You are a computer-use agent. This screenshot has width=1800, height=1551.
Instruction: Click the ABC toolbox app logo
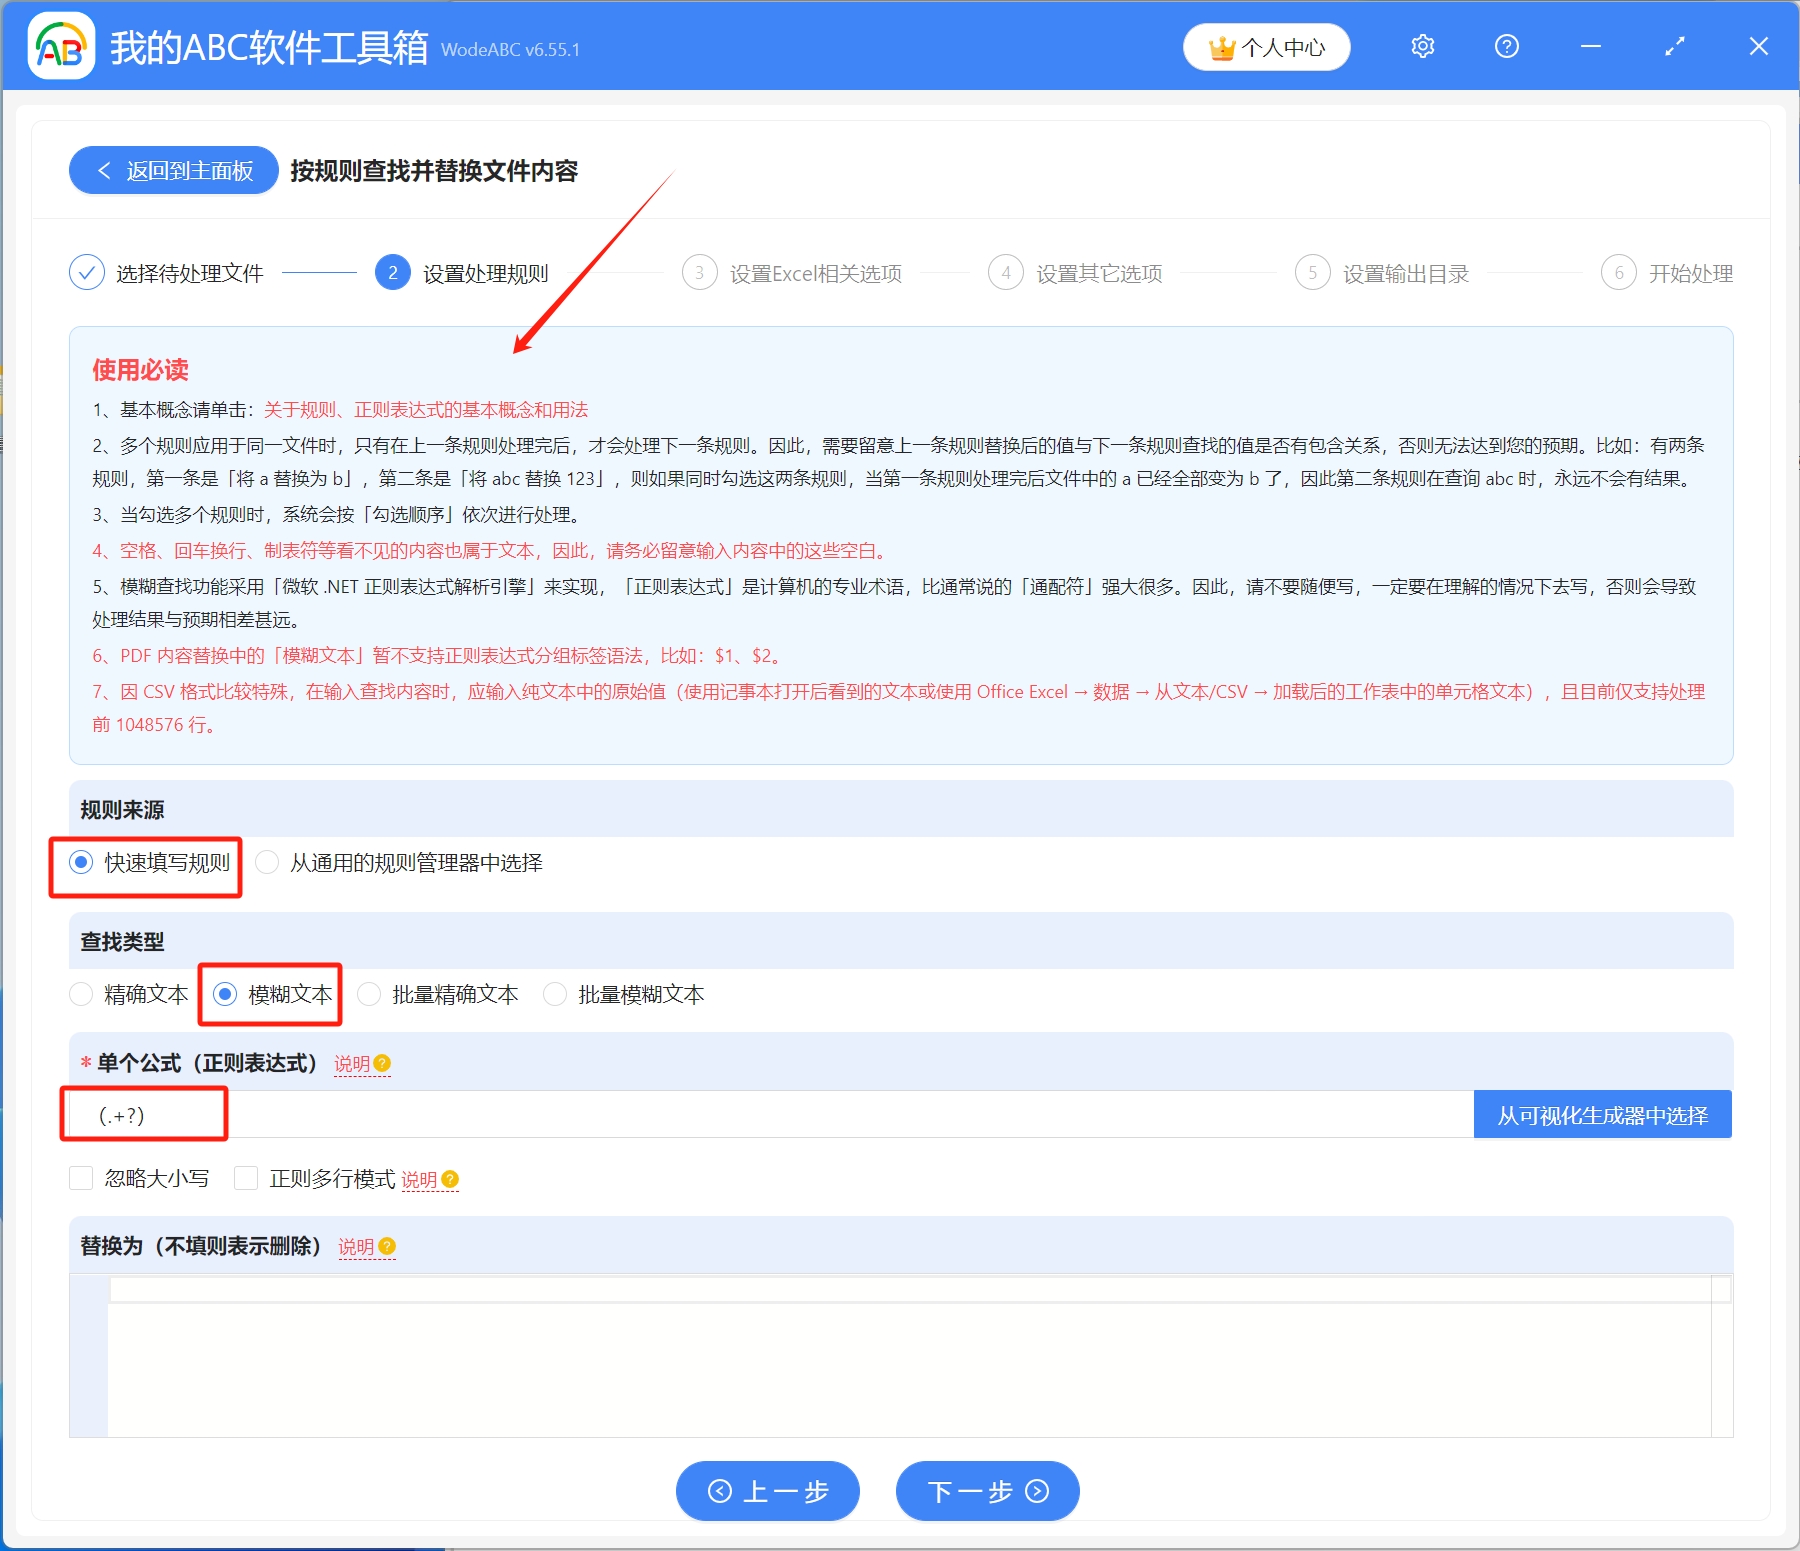[x=60, y=46]
